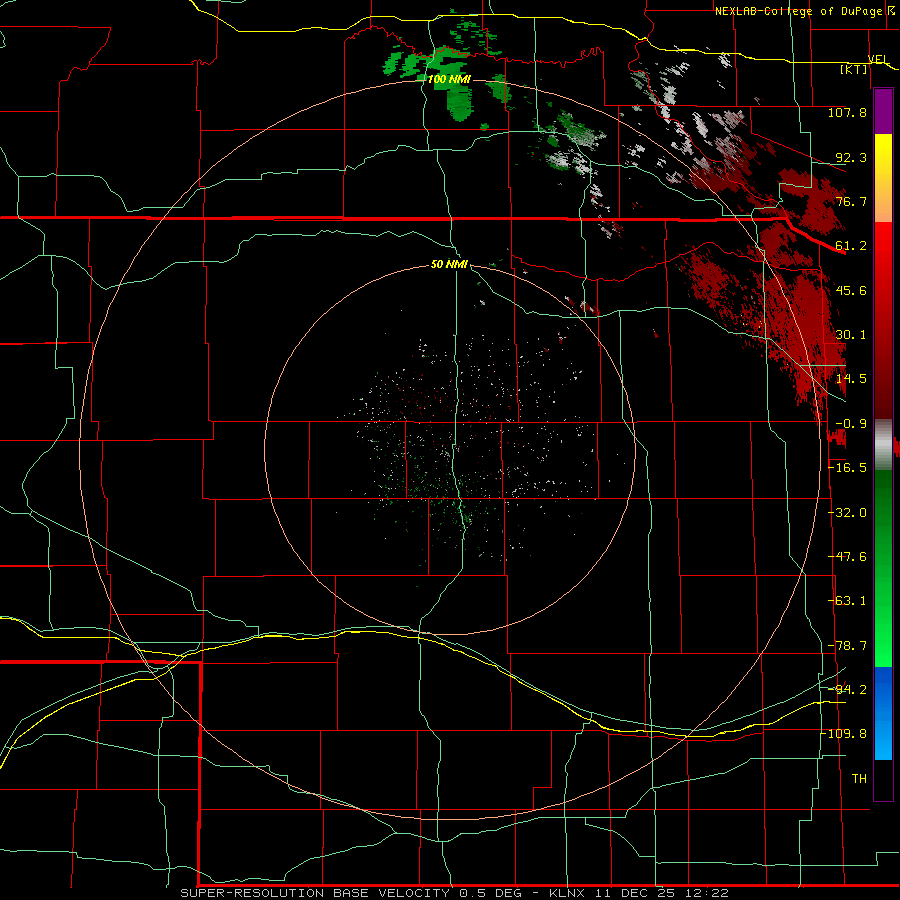Viewport: 900px width, 900px height.
Task: Select the yellow segment of the velocity color bar
Action: (883, 156)
